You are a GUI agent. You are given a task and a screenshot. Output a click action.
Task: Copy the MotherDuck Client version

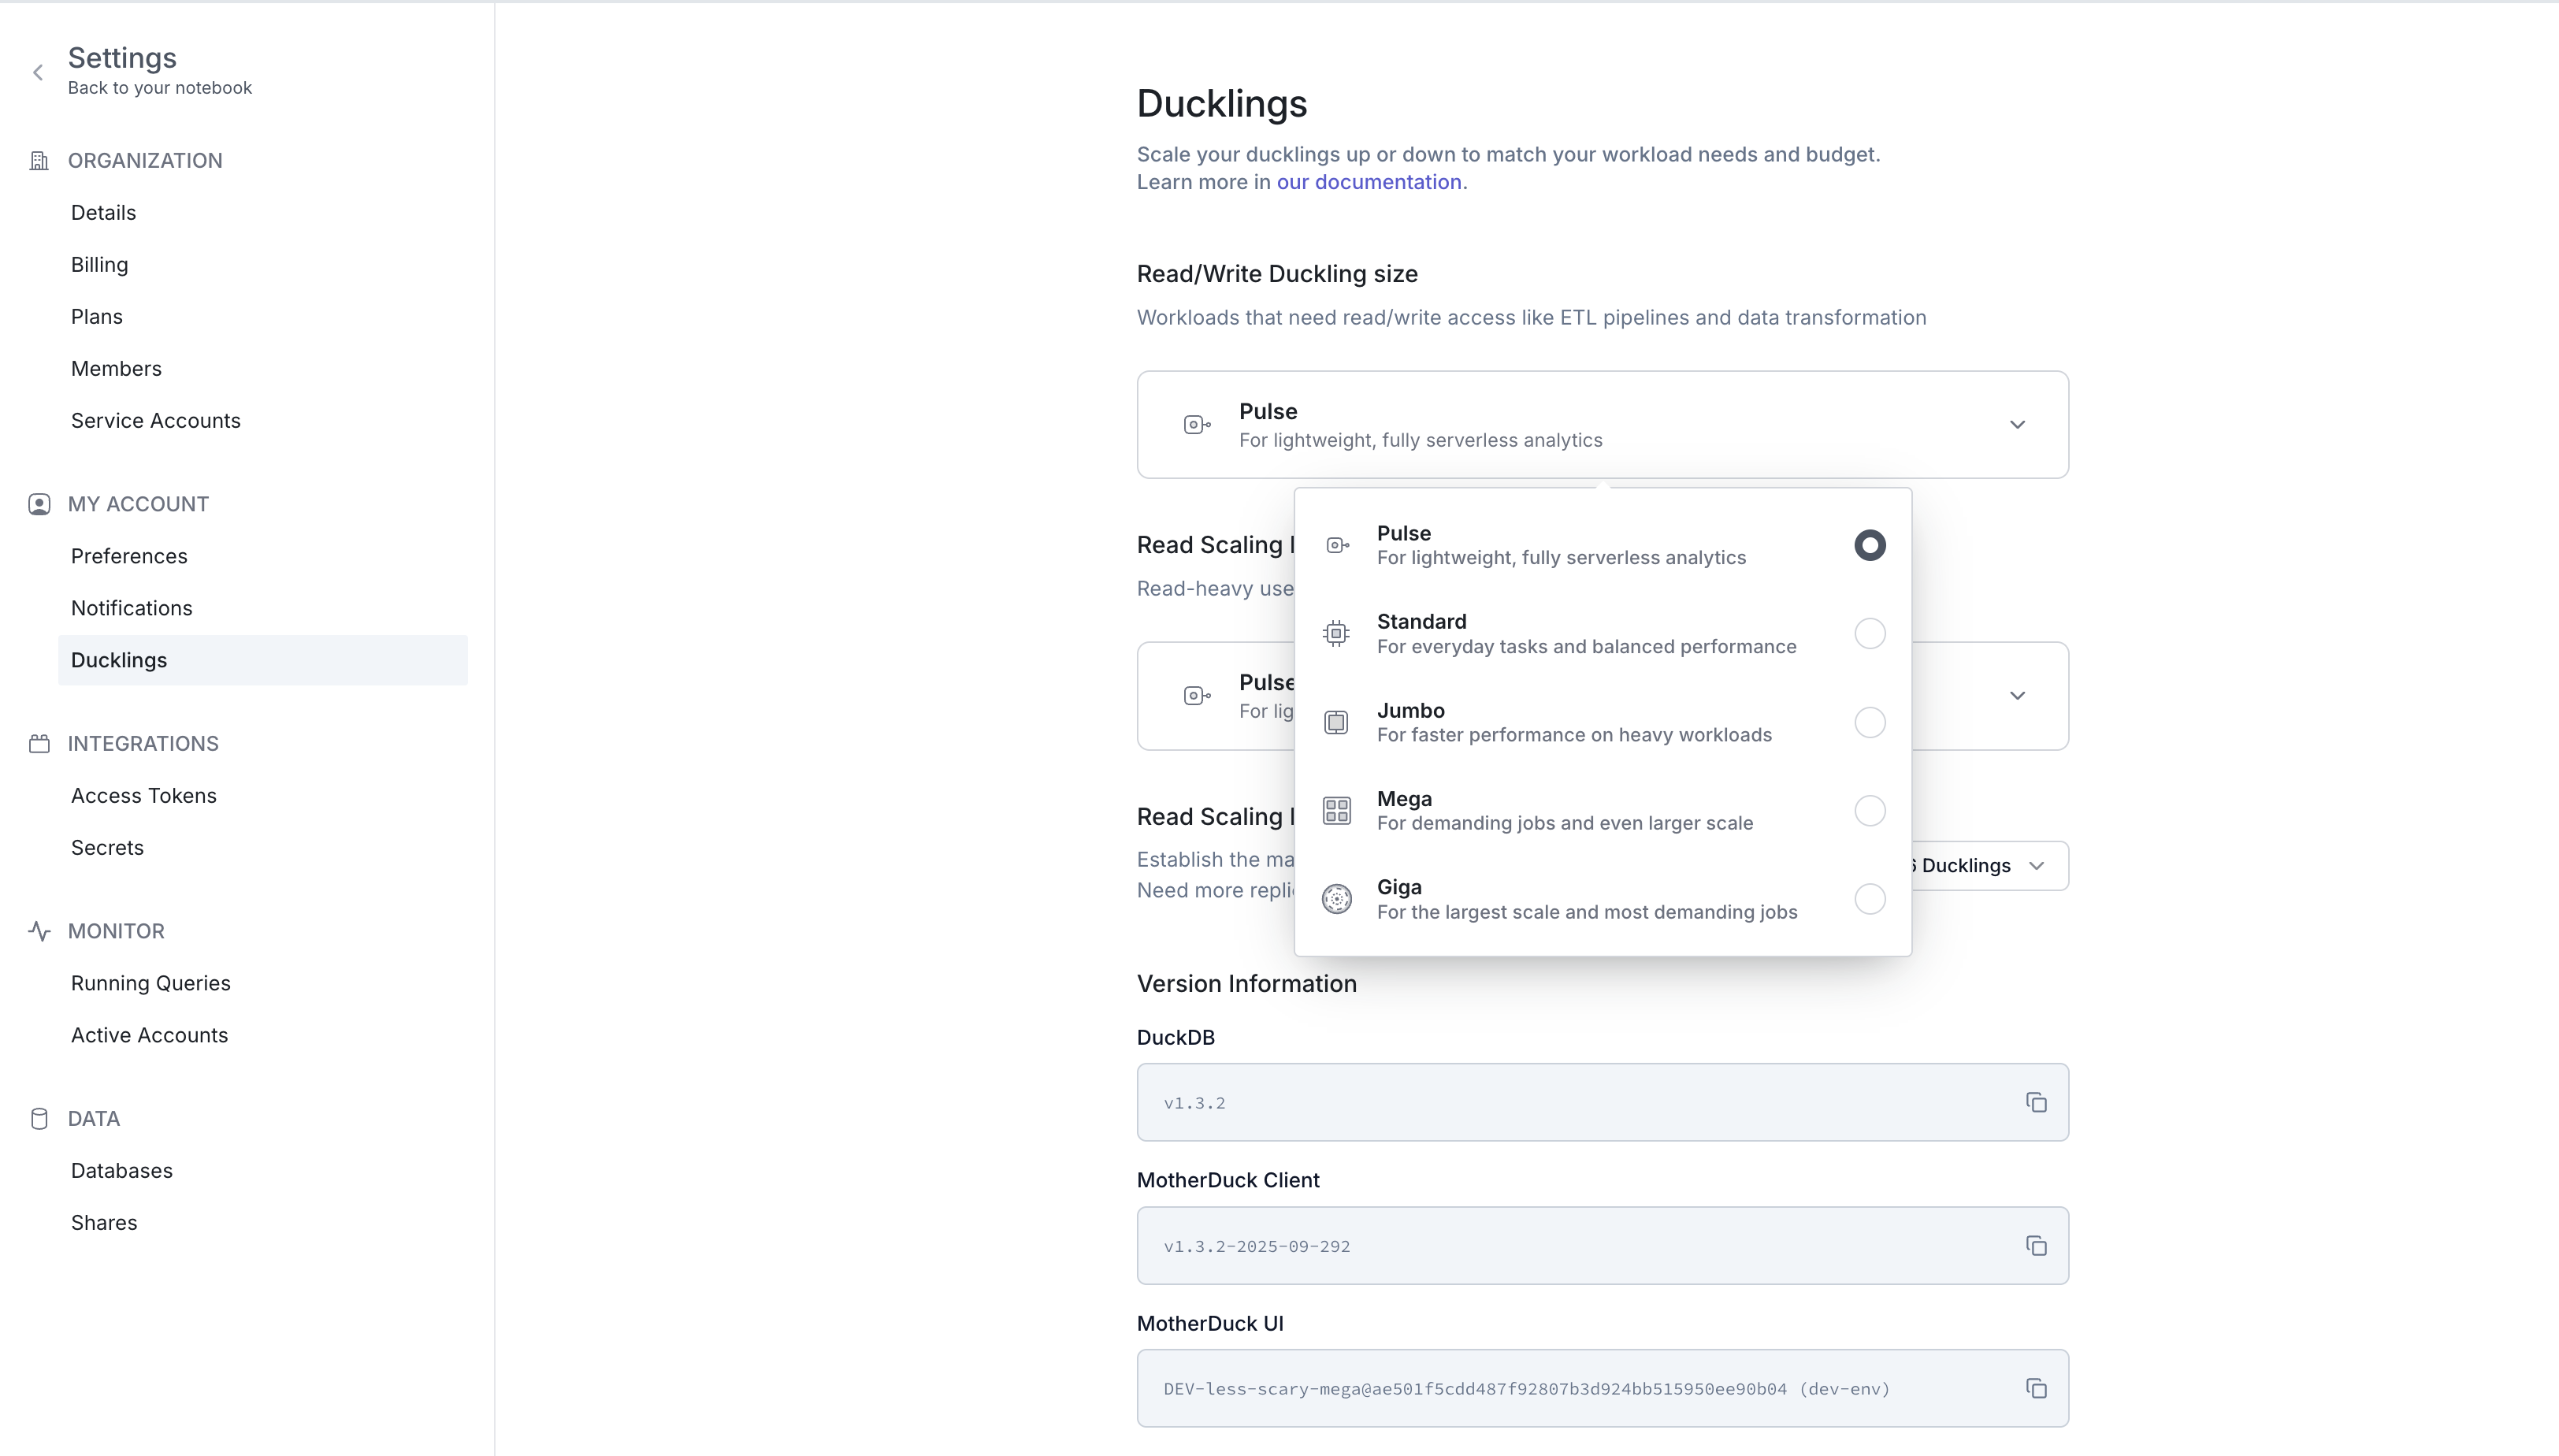click(x=2036, y=1245)
